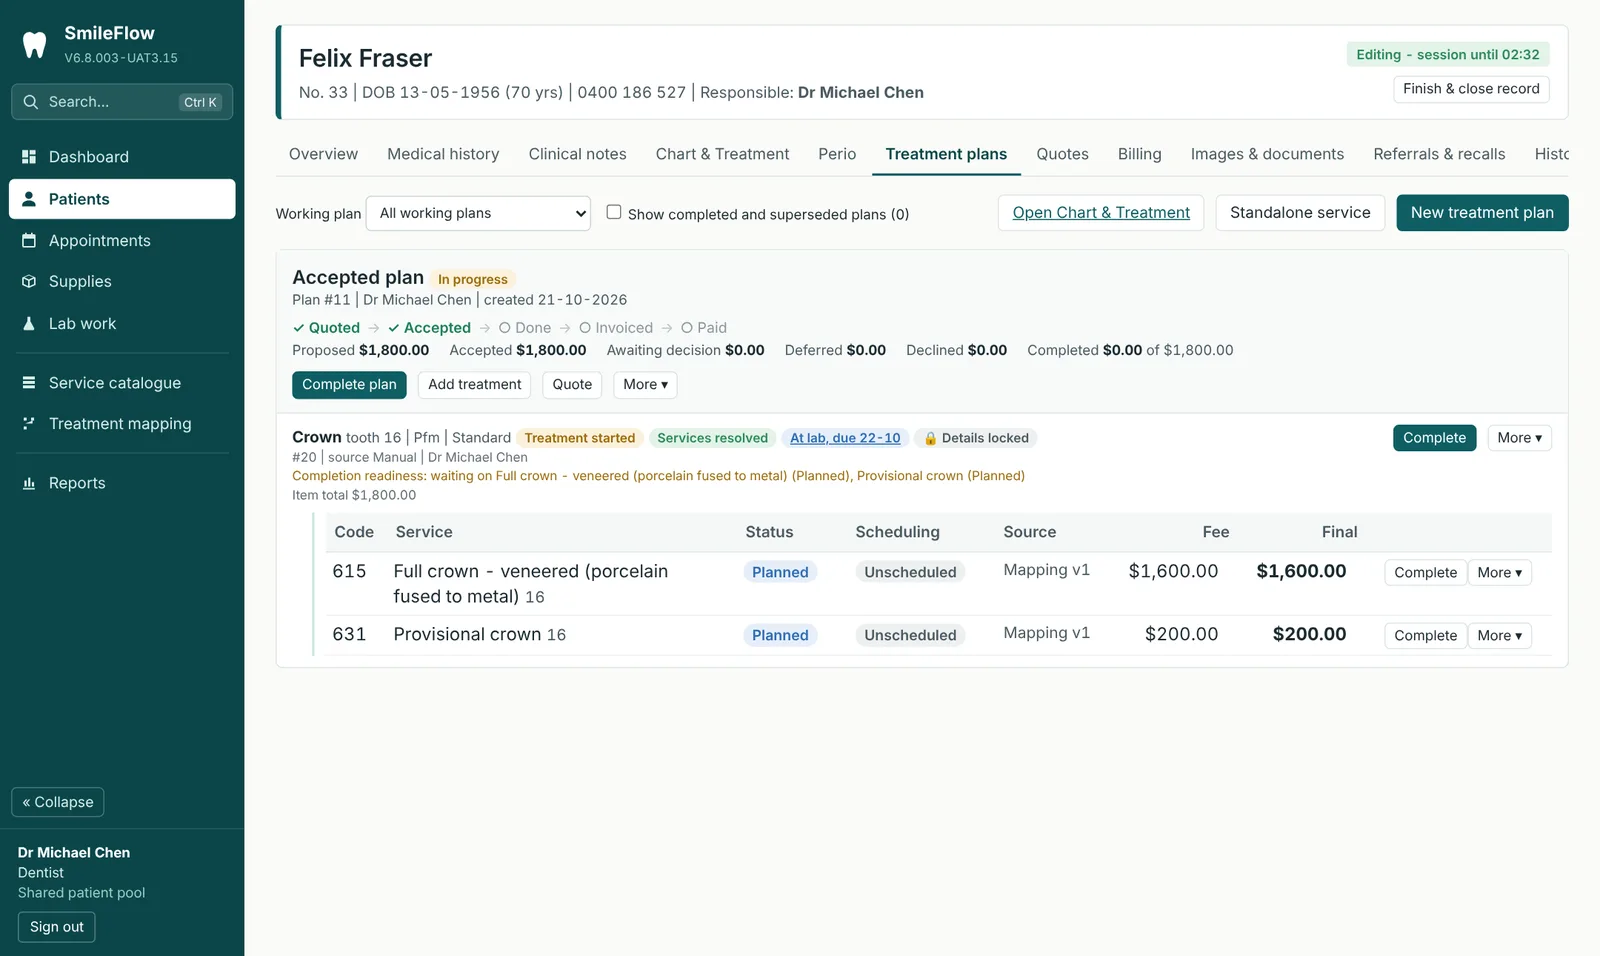Click the Details locked padlock icon

(x=930, y=438)
